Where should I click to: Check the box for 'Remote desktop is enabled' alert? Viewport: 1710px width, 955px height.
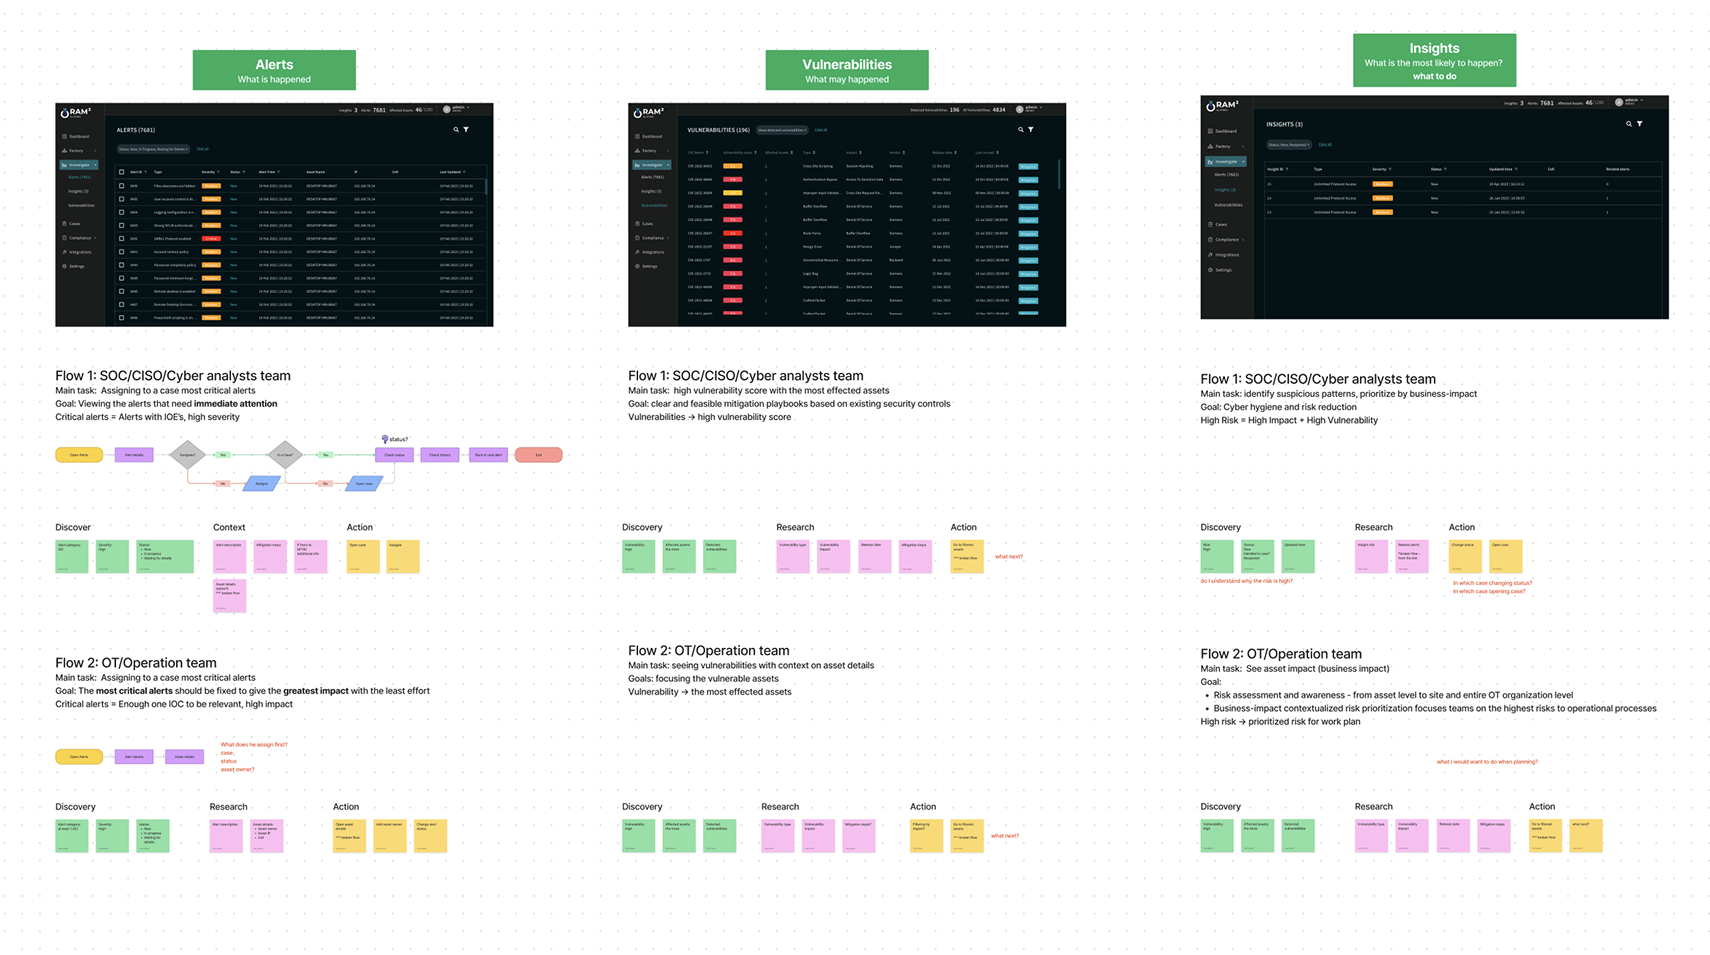tap(121, 291)
